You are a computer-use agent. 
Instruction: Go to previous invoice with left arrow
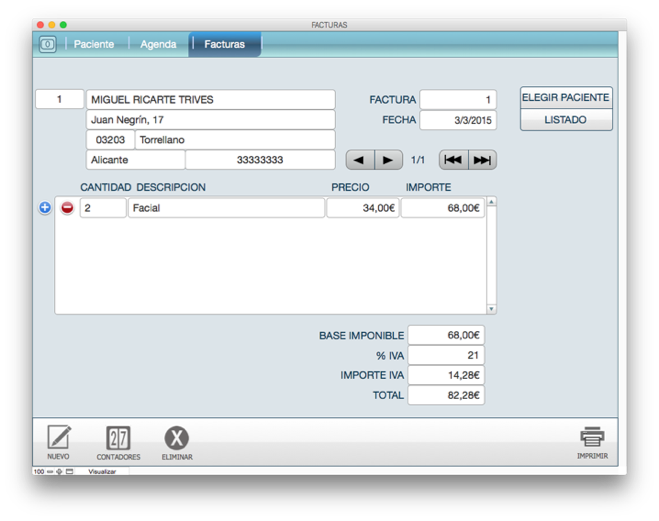[x=360, y=160]
